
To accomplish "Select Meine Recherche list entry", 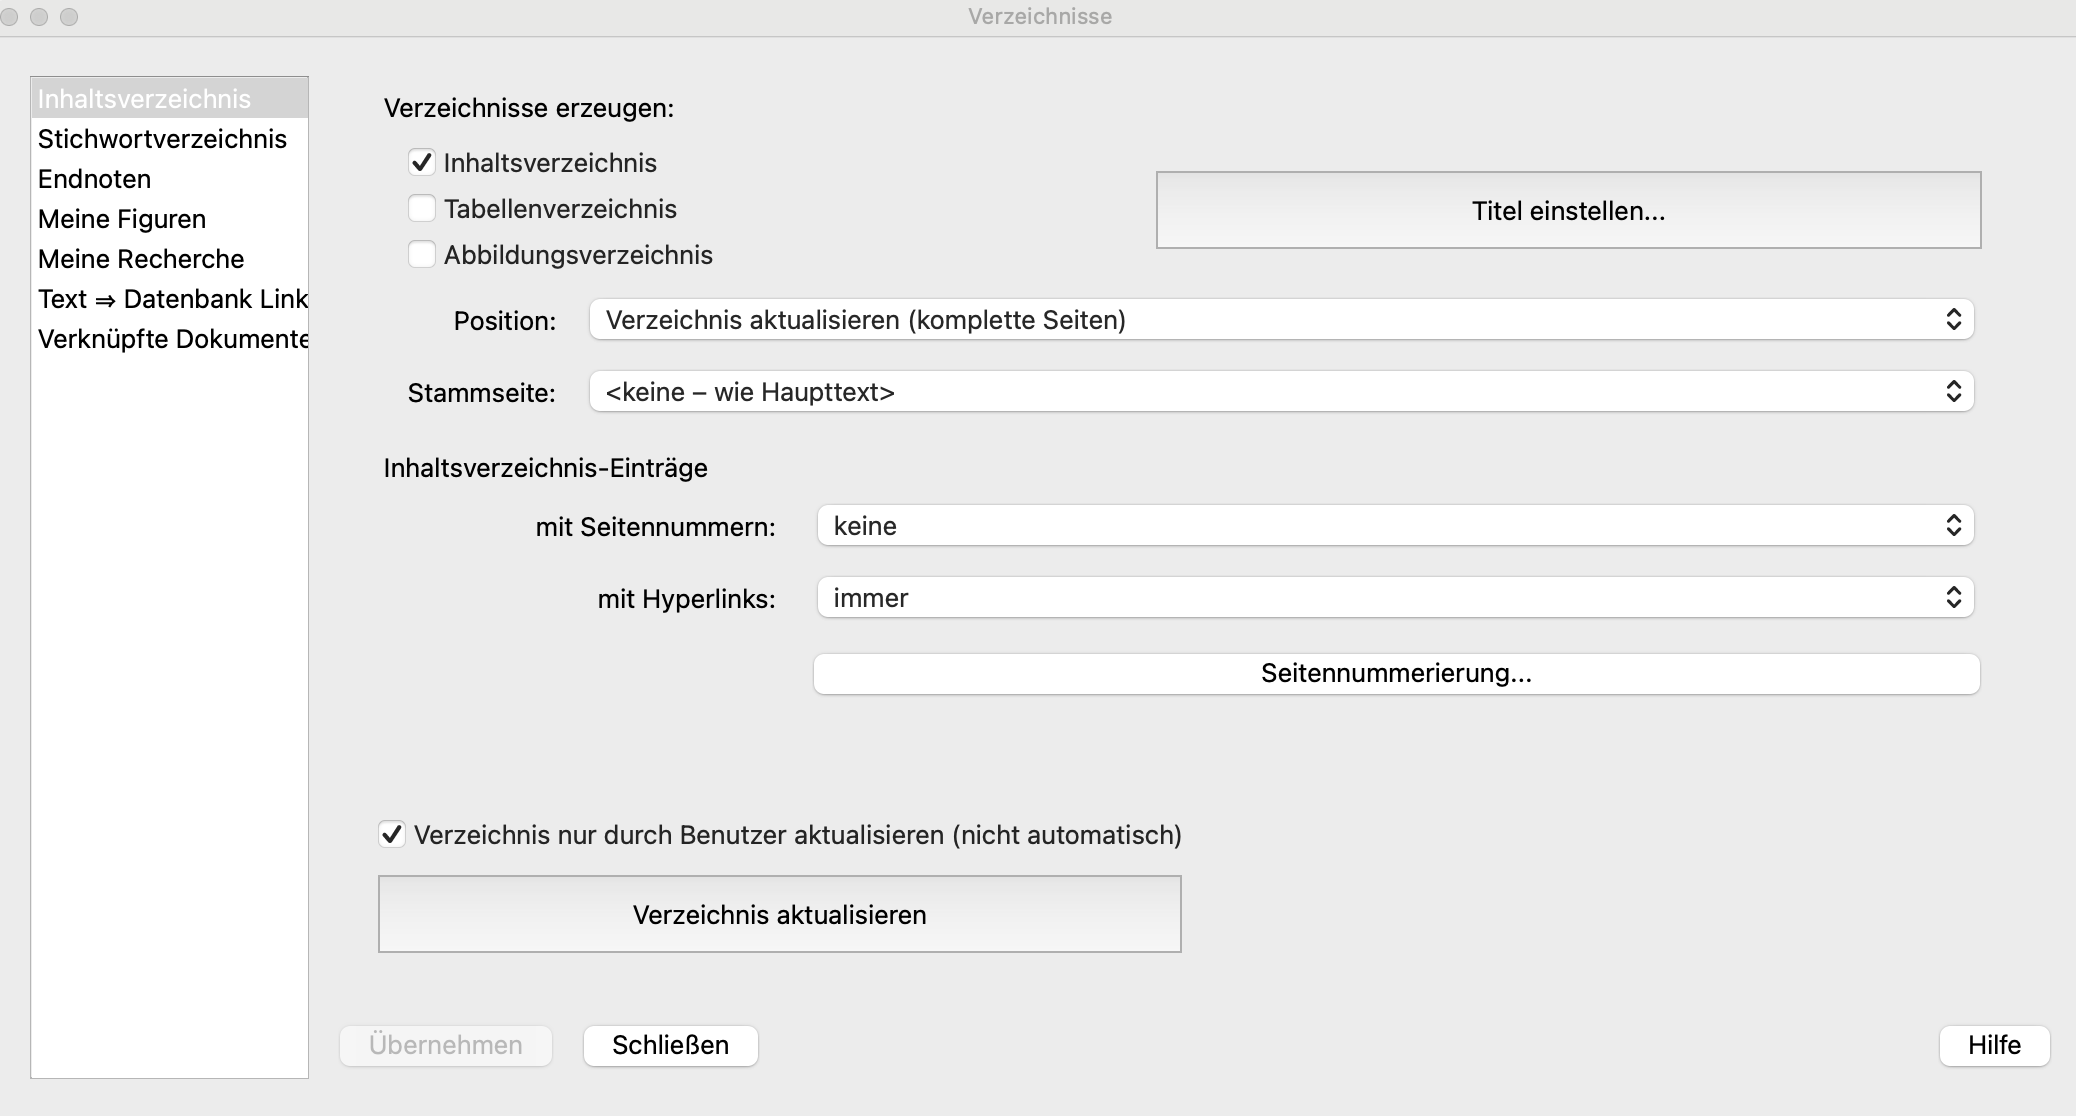I will click(x=141, y=259).
